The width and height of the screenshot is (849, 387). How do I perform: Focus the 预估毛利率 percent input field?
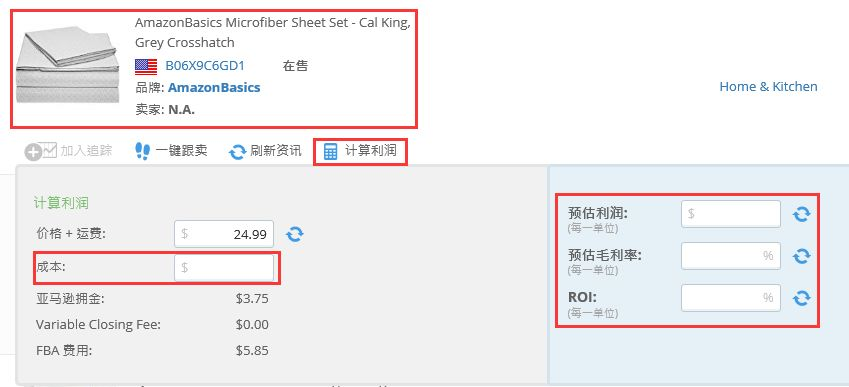[730, 256]
